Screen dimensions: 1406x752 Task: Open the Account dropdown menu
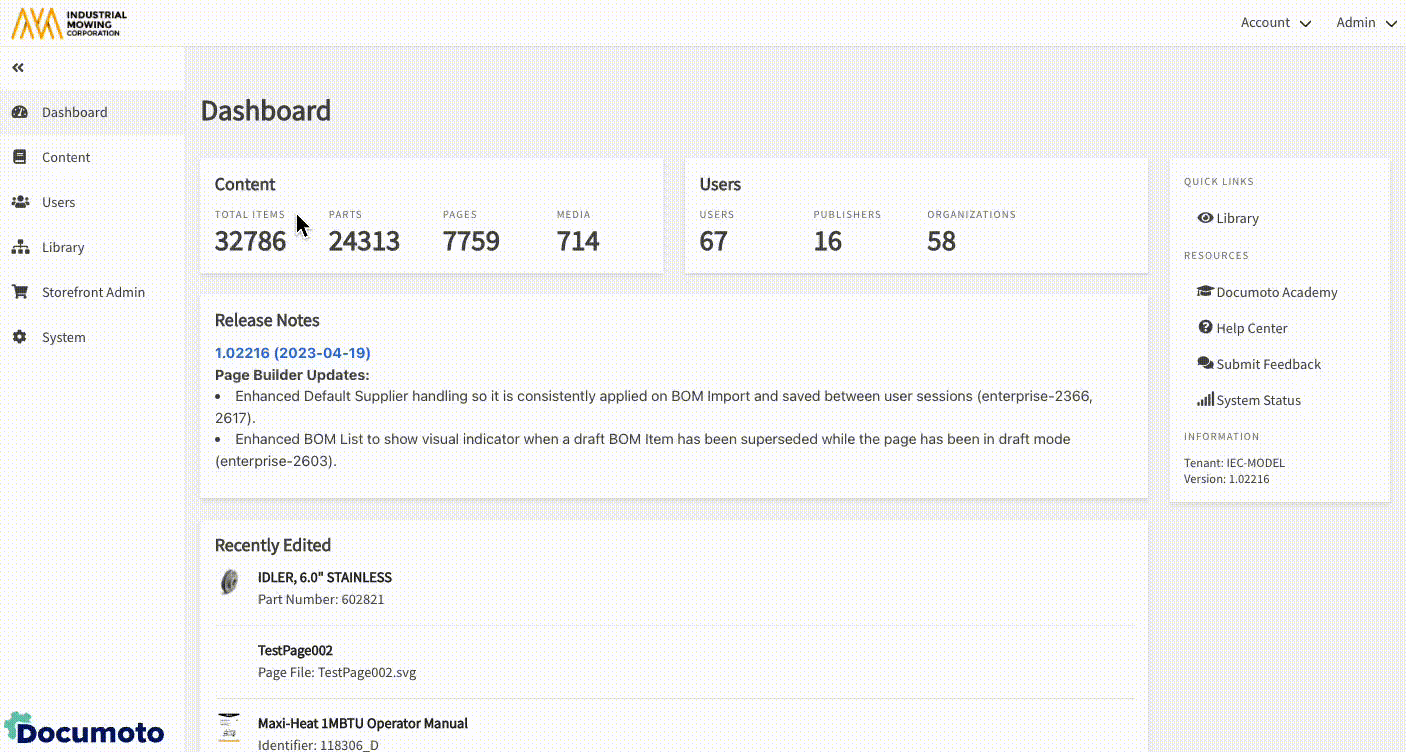tap(1275, 23)
